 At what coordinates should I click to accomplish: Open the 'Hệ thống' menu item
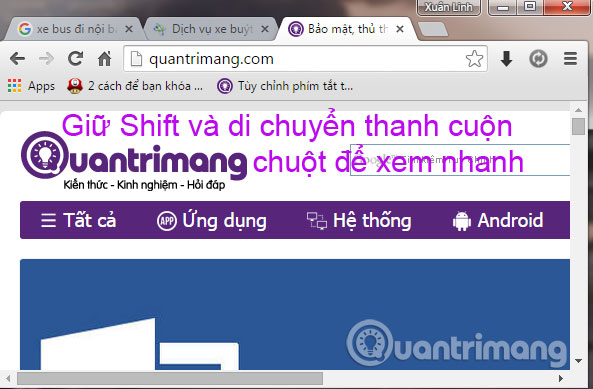(x=359, y=220)
